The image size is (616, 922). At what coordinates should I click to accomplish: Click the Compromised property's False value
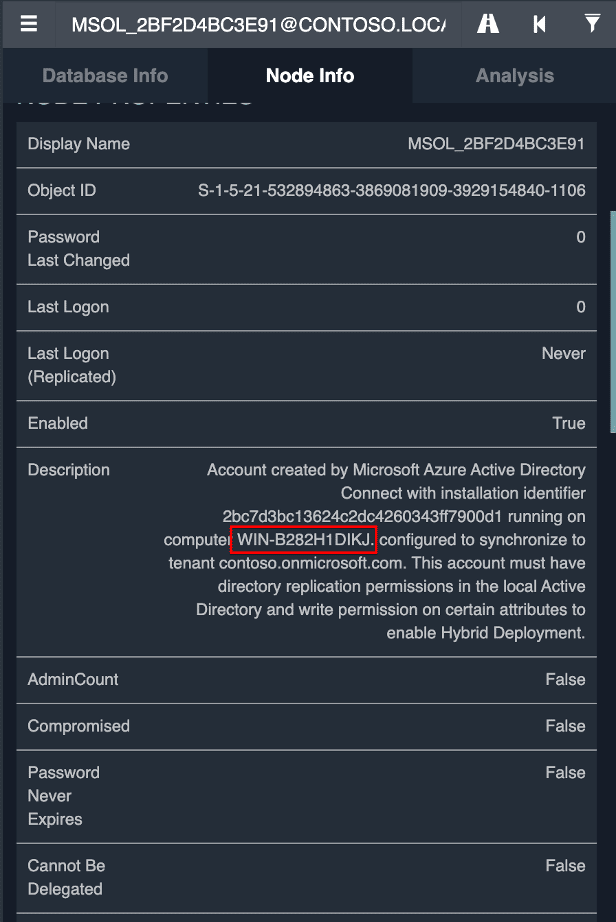pos(565,727)
